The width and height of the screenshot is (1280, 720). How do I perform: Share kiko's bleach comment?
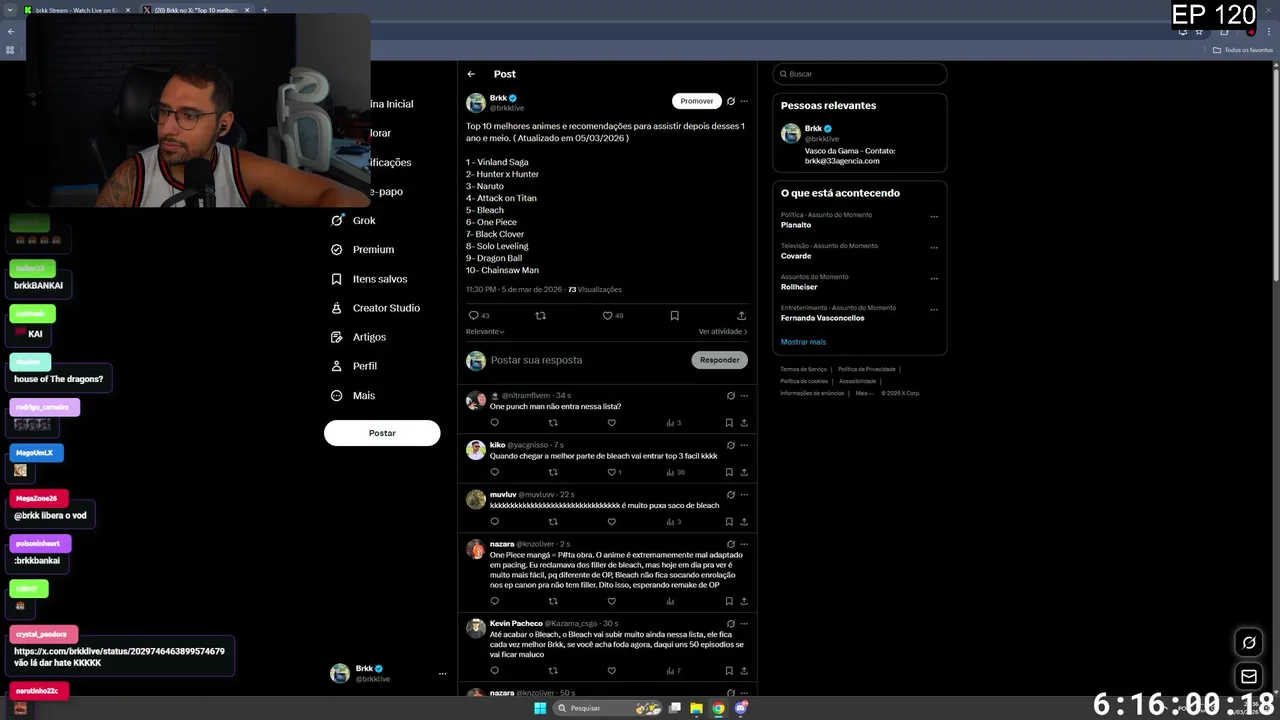coord(744,472)
